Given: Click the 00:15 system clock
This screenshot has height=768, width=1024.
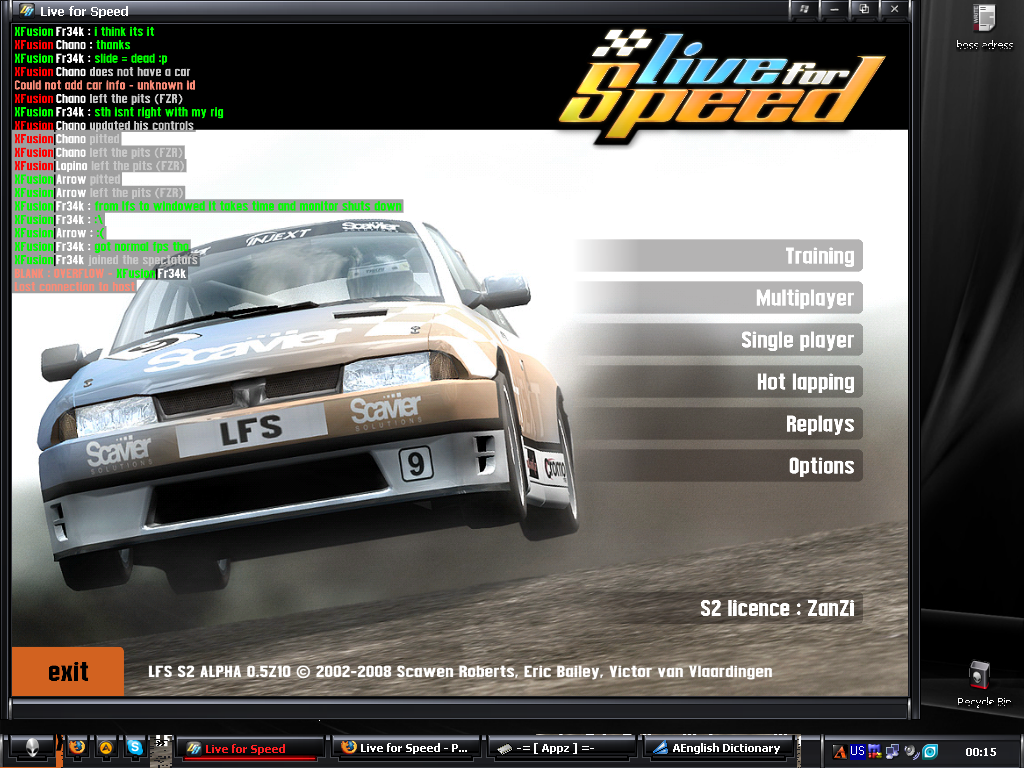Looking at the screenshot, I should tap(981, 752).
